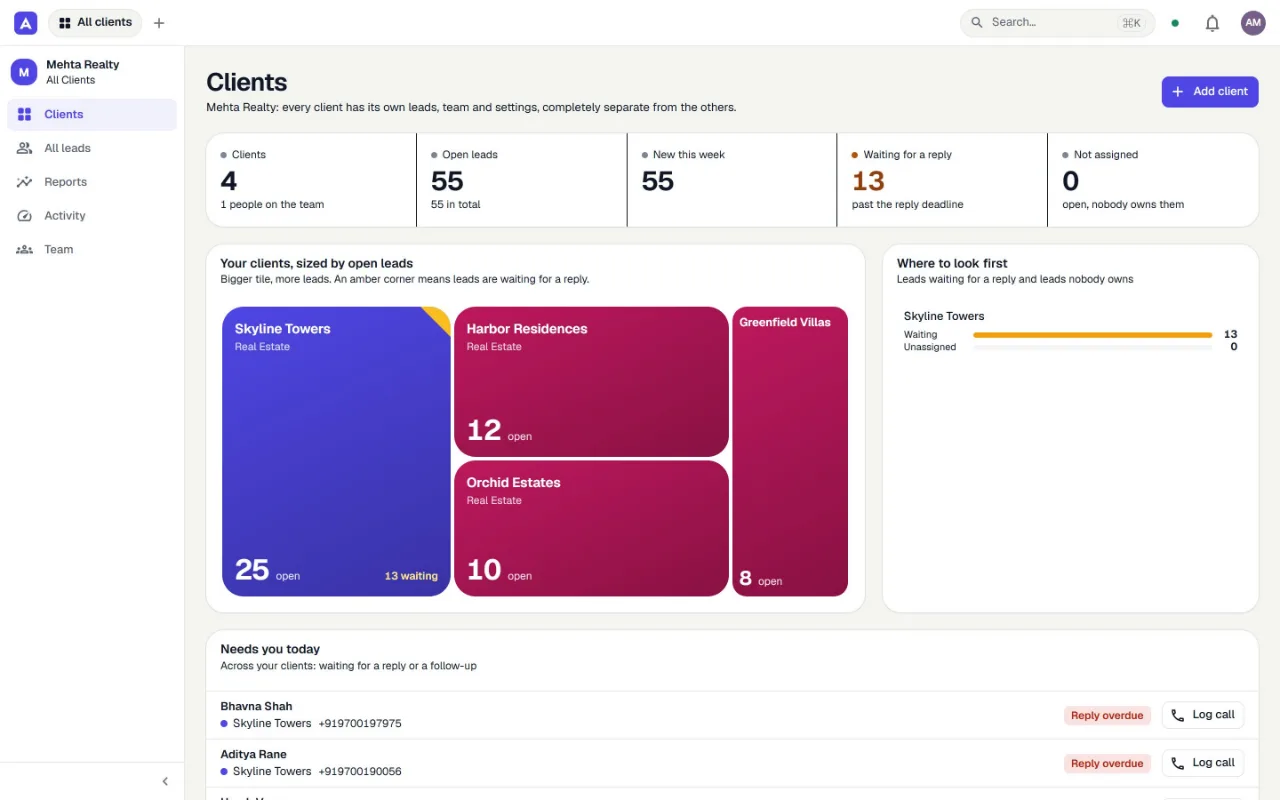Collapse the sidebar with the chevron
Image resolution: width=1280 pixels, height=800 pixels.
[x=165, y=782]
